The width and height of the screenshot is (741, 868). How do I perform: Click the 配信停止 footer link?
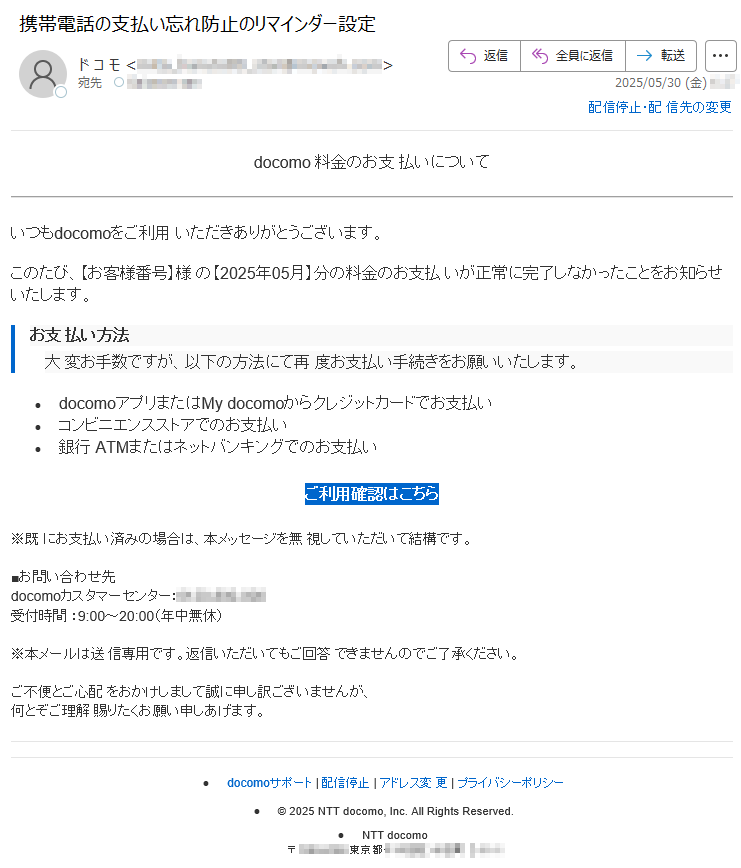pos(345,783)
